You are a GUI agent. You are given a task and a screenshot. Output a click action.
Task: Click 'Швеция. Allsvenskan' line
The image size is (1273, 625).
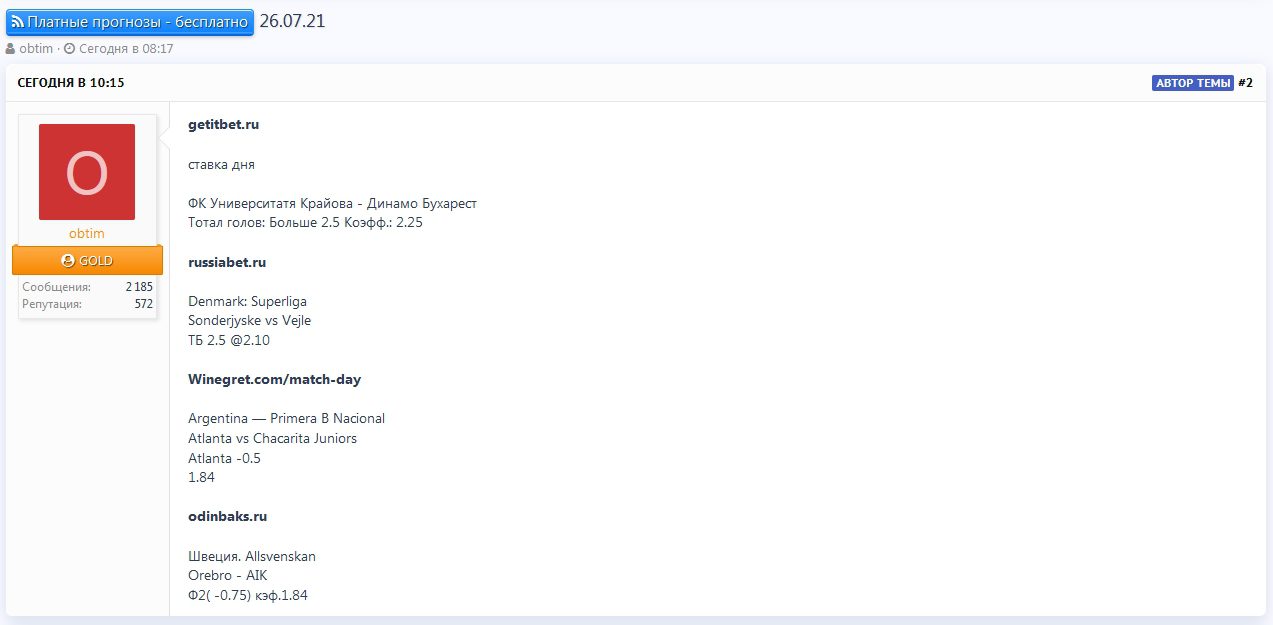click(x=252, y=556)
